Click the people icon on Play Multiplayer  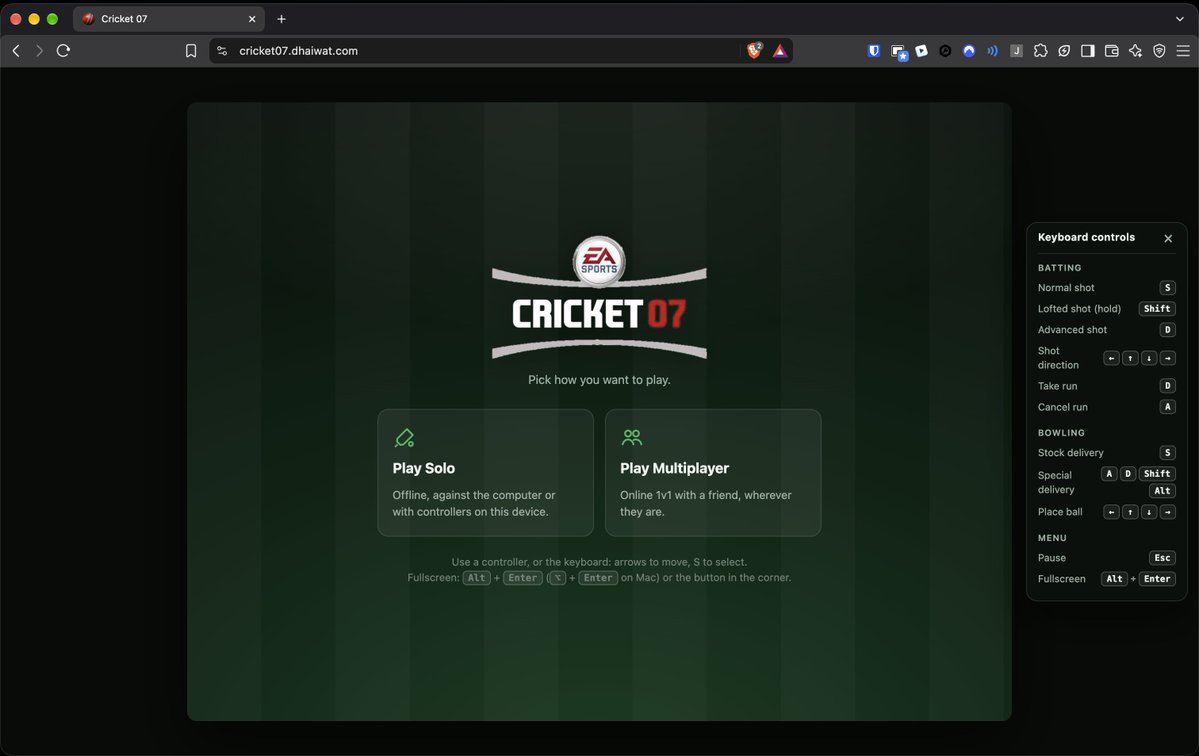pos(632,437)
